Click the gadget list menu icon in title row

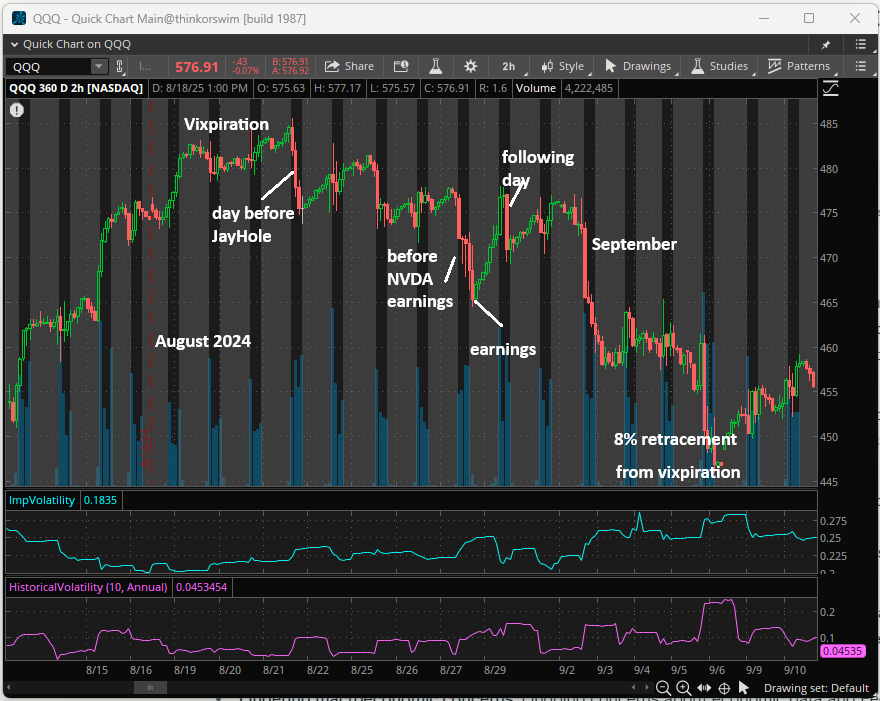860,44
